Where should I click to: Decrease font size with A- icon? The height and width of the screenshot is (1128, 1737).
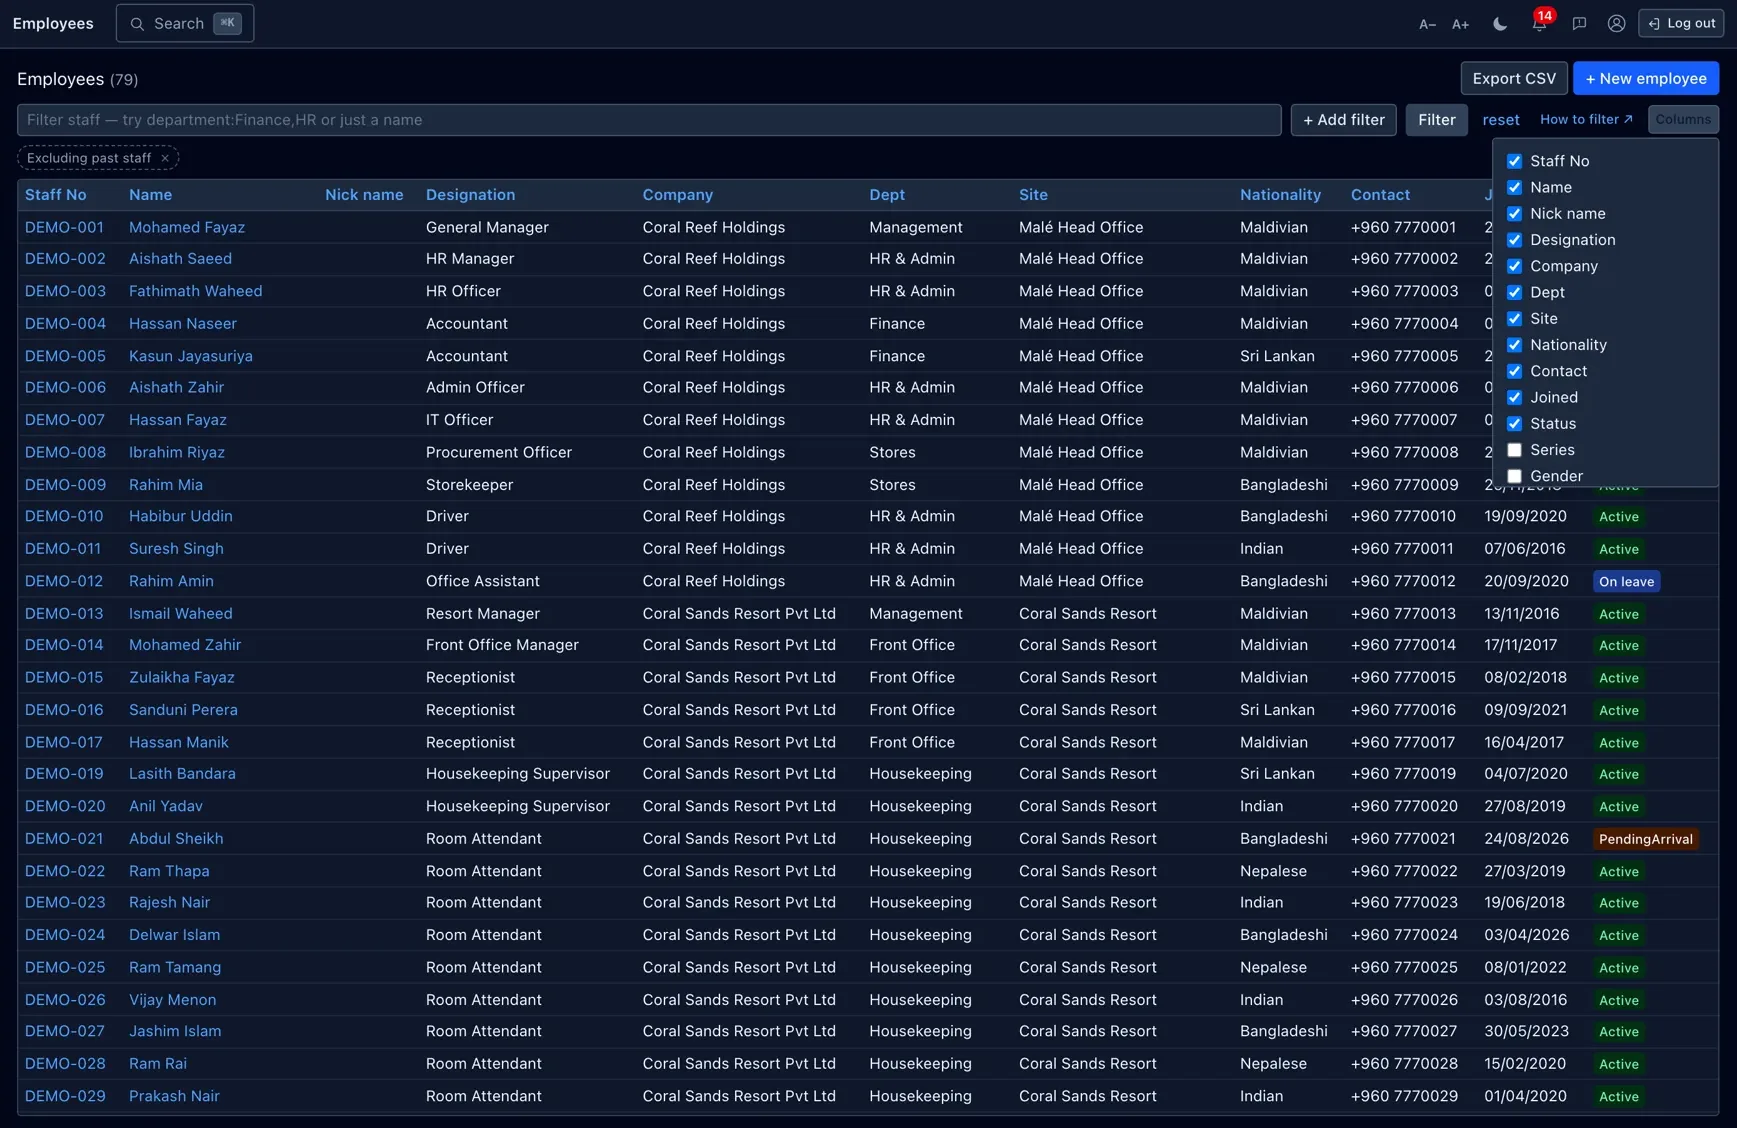[1427, 24]
